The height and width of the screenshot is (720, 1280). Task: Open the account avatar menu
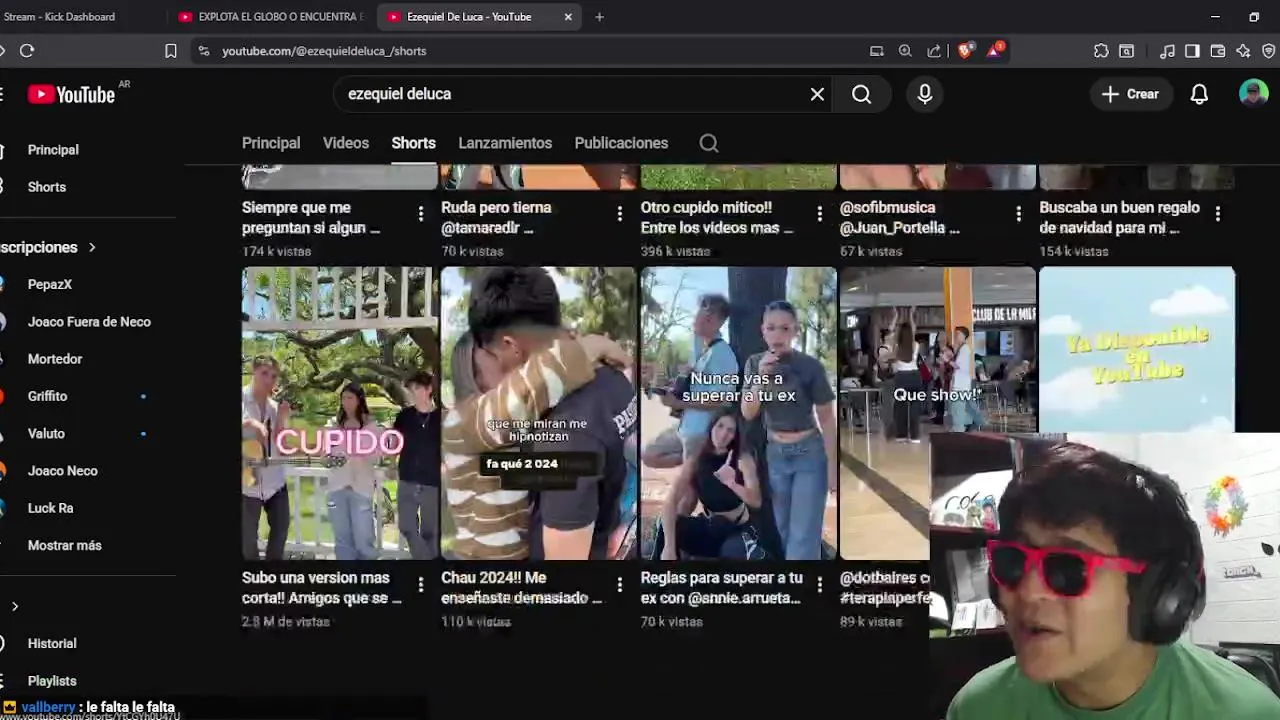(1253, 94)
